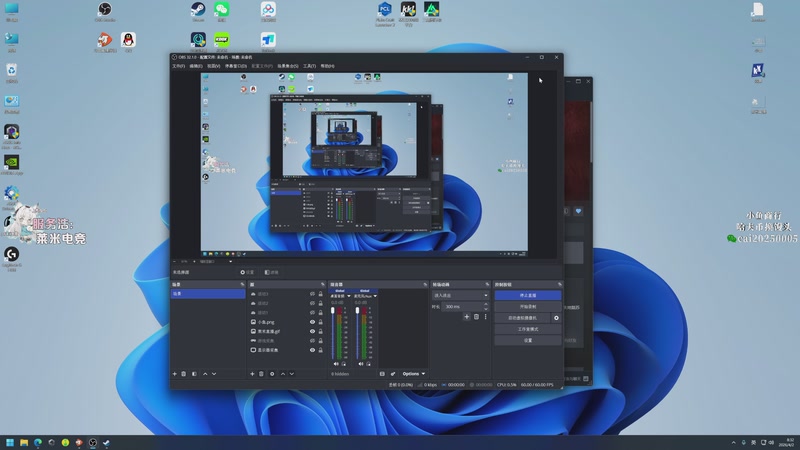Expand the scene transition type dropdown

[x=459, y=296]
